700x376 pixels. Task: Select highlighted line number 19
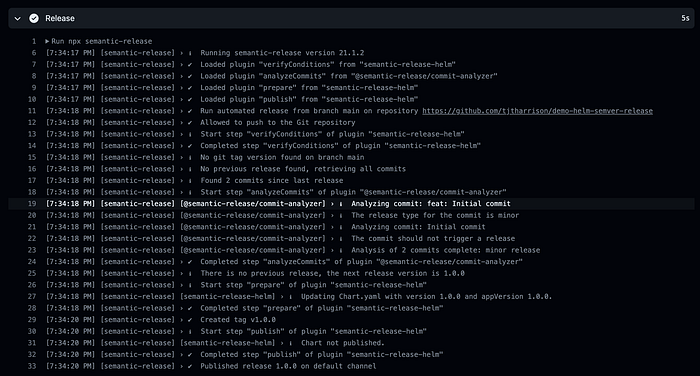click(32, 204)
